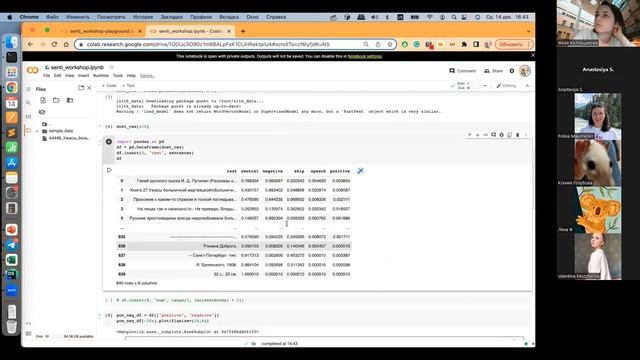640x360 pixels.
Task: Refresh folder icon in Files panel
Action: (56, 100)
